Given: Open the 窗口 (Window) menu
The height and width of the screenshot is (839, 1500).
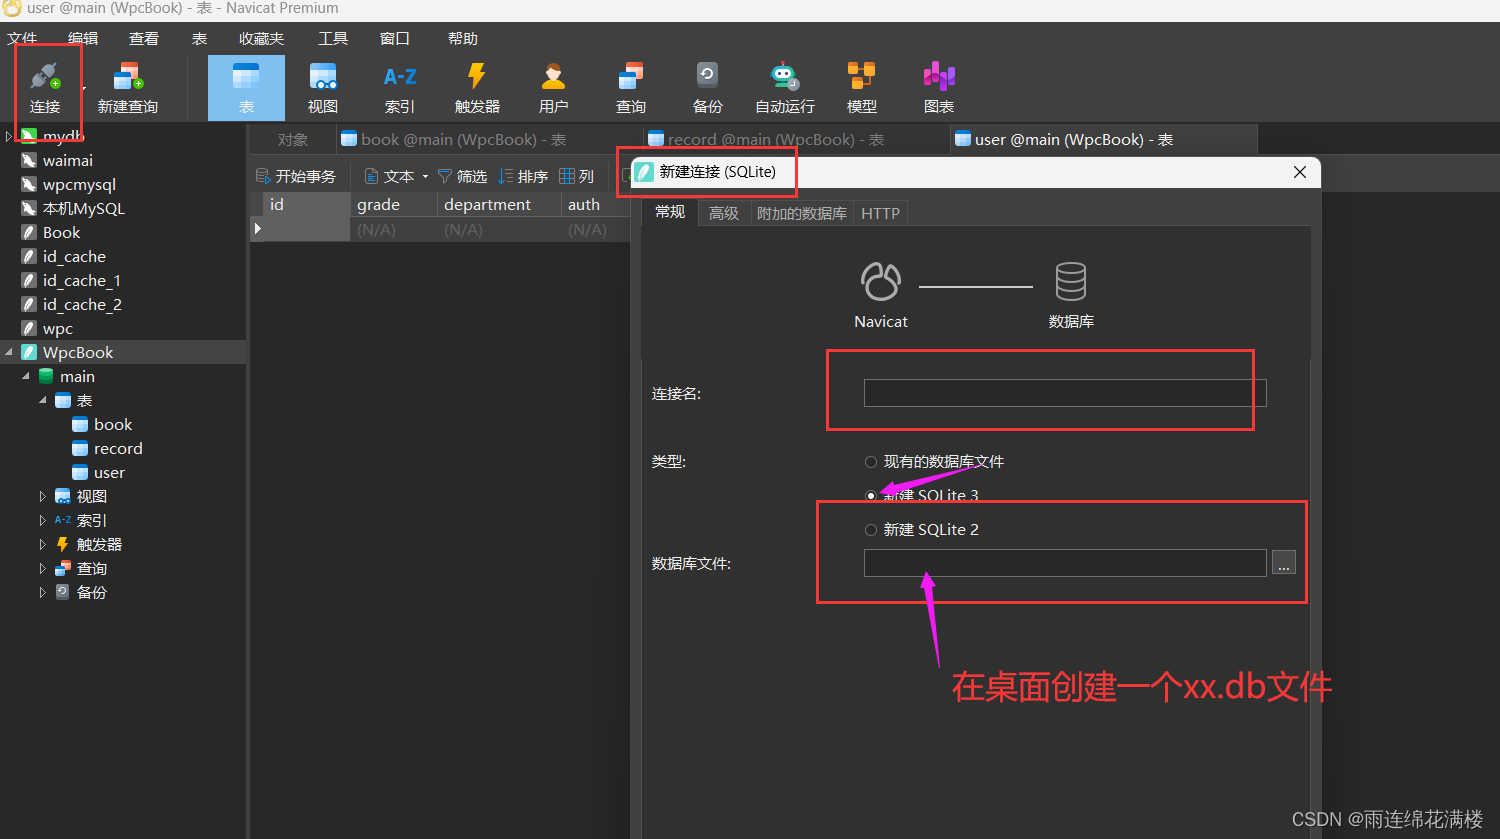Looking at the screenshot, I should point(395,38).
